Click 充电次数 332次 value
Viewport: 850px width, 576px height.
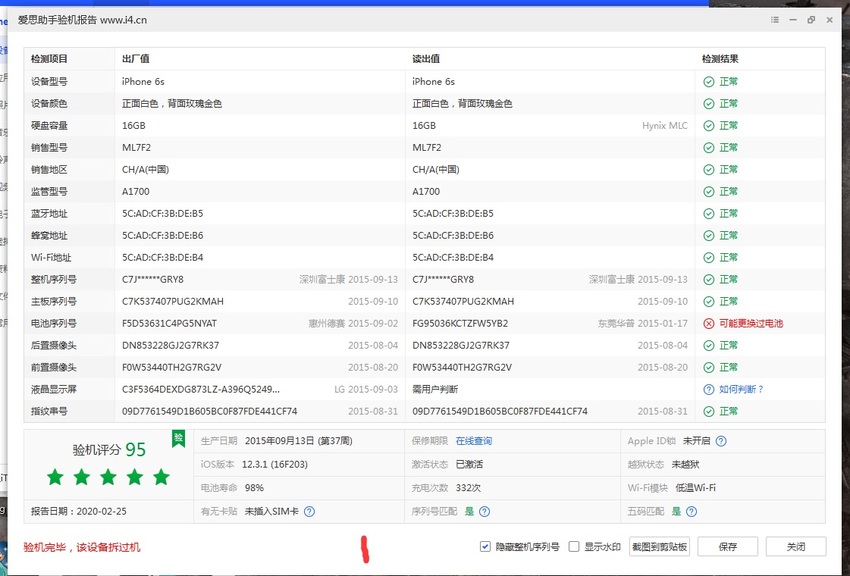(x=468, y=488)
